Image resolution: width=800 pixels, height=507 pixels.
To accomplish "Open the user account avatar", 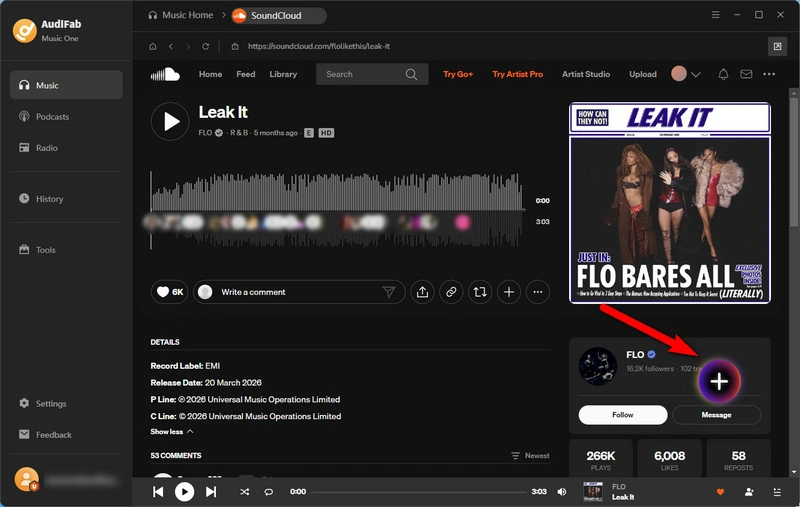I will [x=26, y=479].
